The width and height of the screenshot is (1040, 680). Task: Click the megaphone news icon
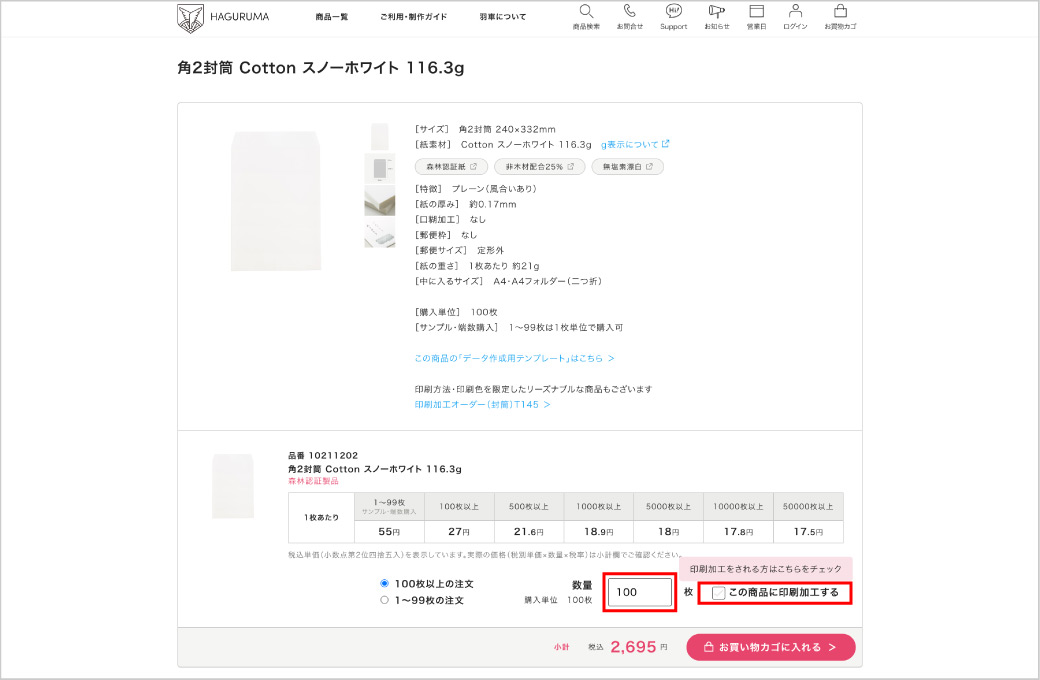[716, 11]
